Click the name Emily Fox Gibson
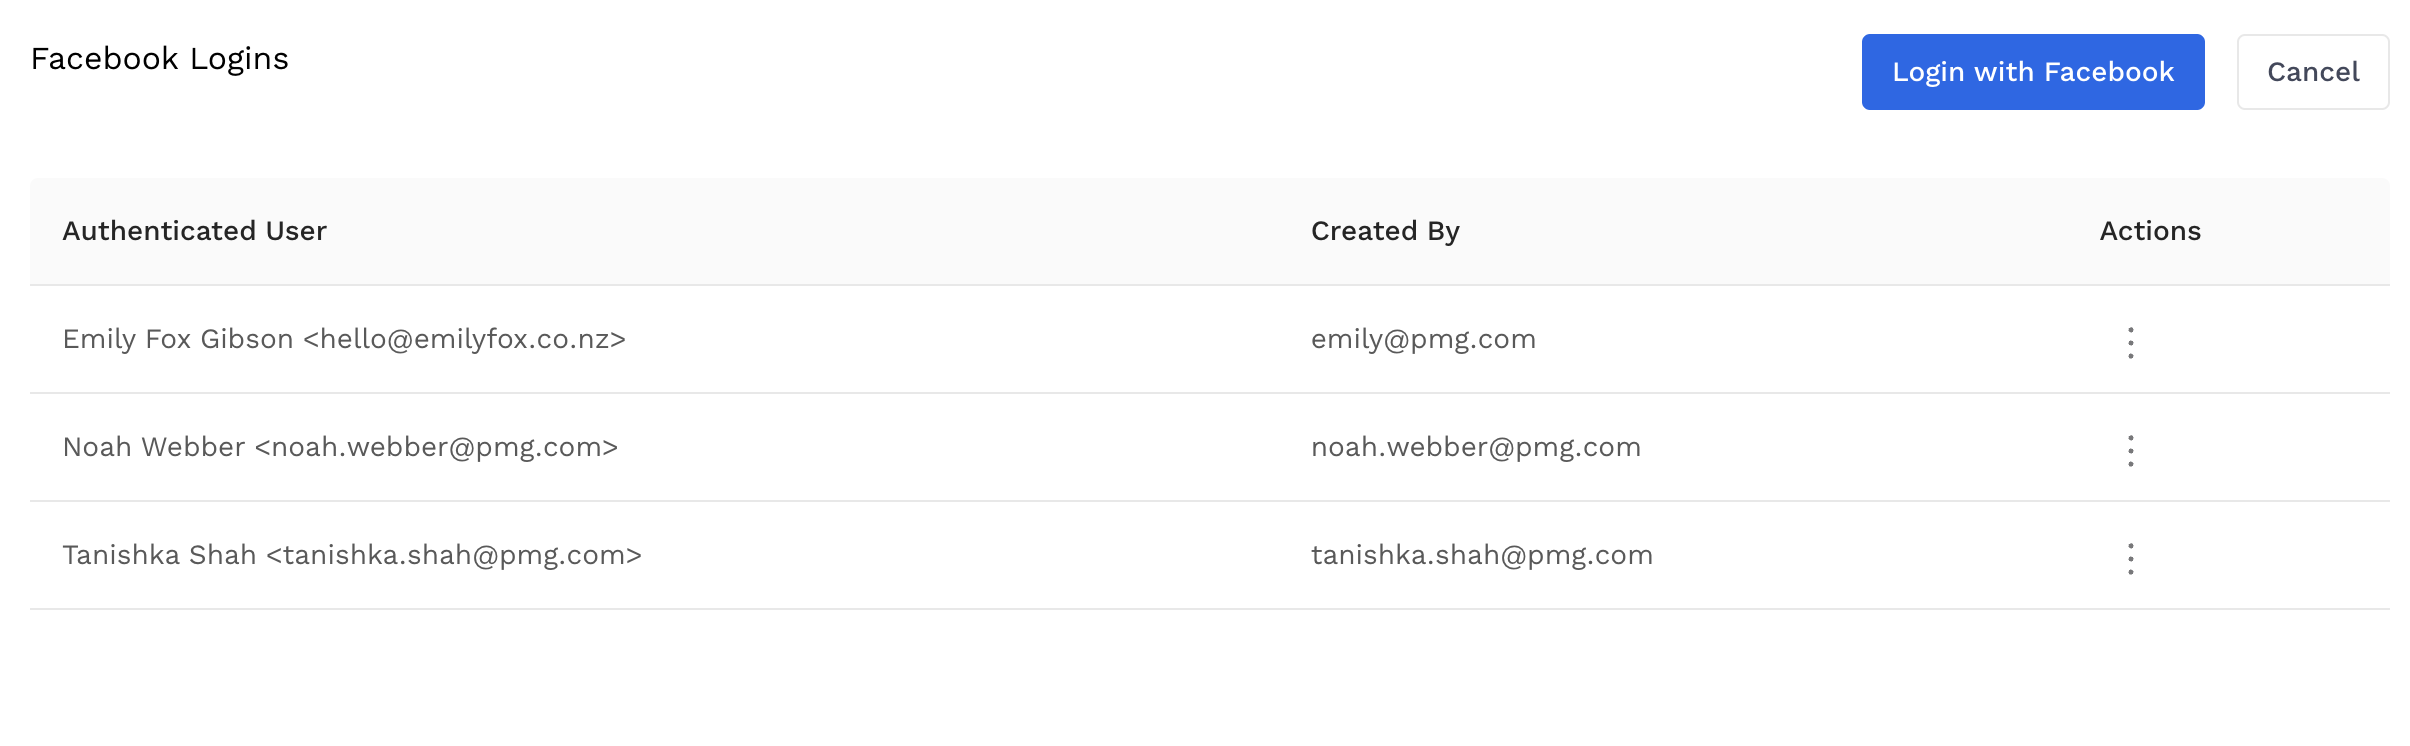 click(177, 339)
